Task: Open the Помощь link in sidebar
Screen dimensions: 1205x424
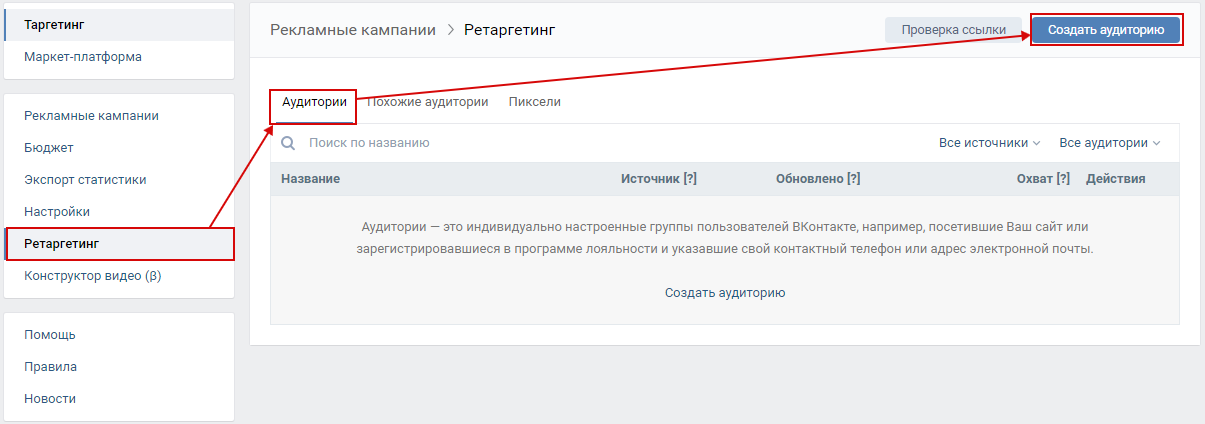Action: 119,335
